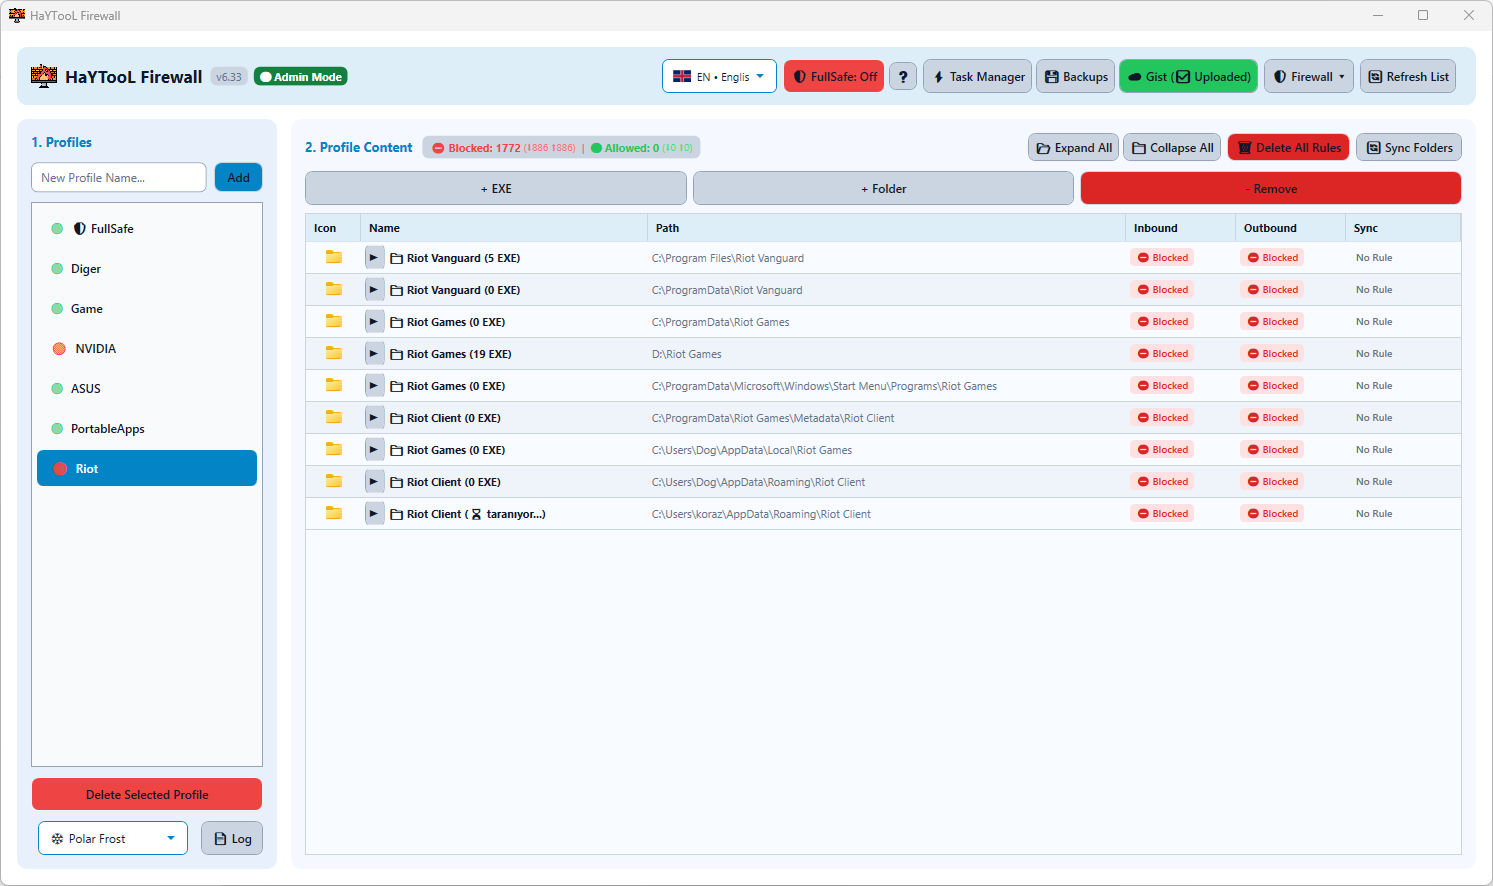Click the Blocked: 1772 counter
This screenshot has height=886, width=1493.
(x=503, y=148)
